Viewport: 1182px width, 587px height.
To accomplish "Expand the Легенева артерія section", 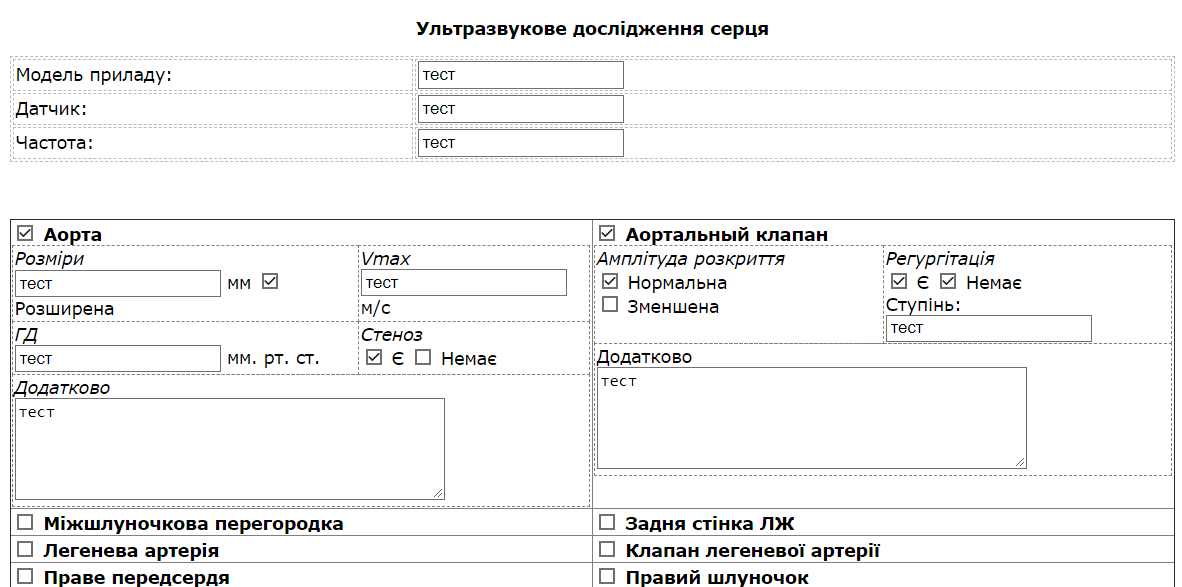I will (25, 549).
